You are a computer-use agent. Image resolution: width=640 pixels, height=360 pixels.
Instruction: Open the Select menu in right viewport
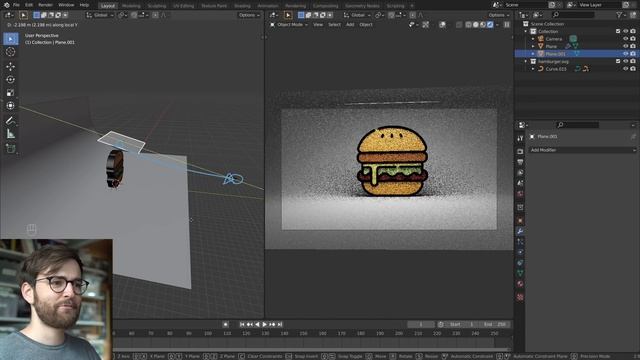pos(334,24)
